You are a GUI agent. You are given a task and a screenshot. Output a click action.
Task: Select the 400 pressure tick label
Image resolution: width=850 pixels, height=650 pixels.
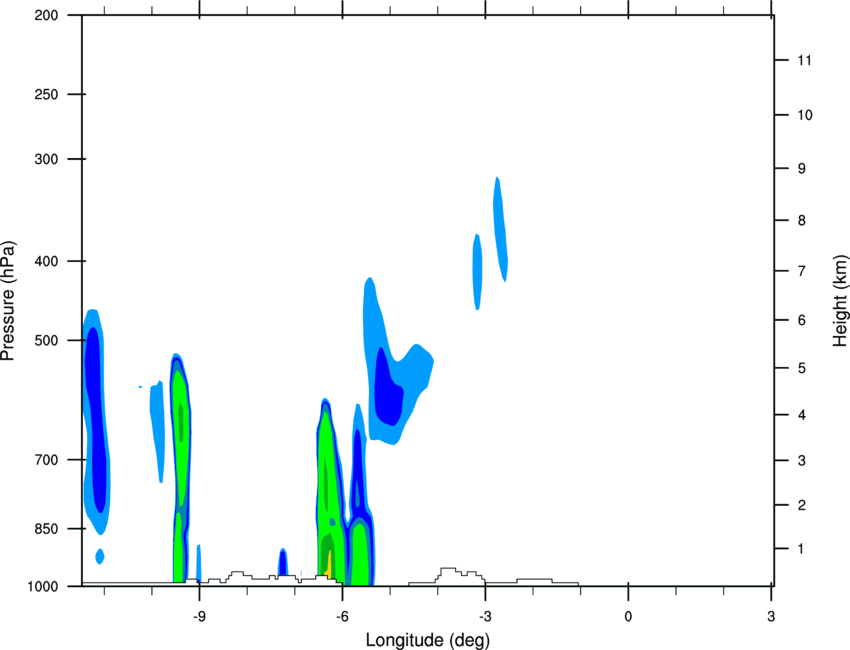[47, 261]
